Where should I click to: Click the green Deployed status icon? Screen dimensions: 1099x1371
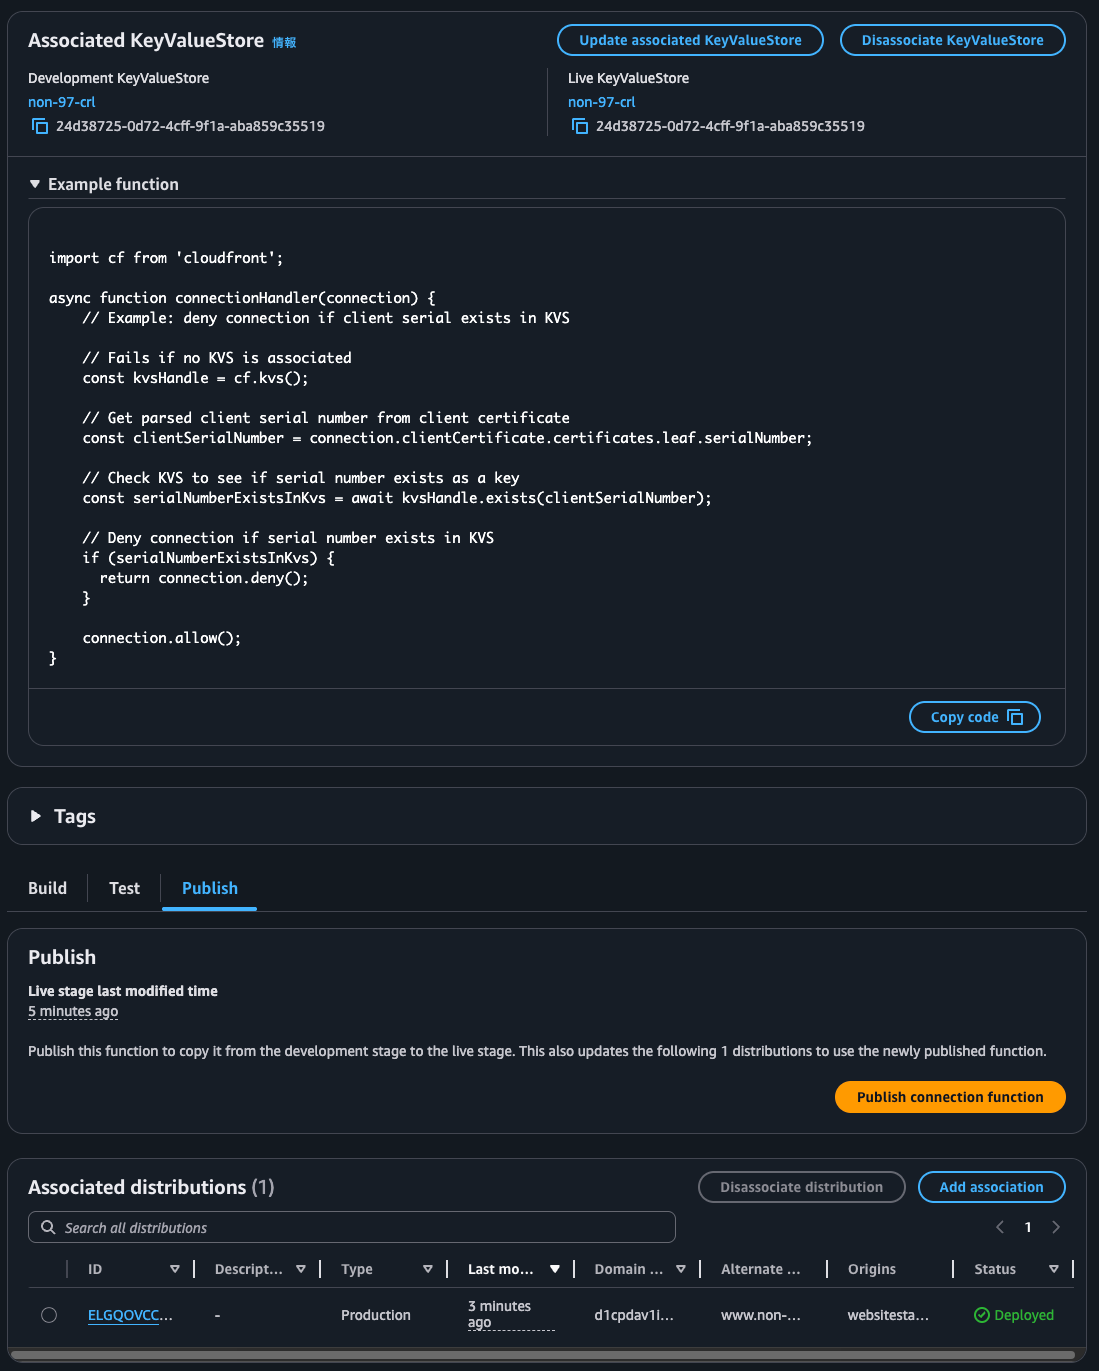pos(982,1315)
